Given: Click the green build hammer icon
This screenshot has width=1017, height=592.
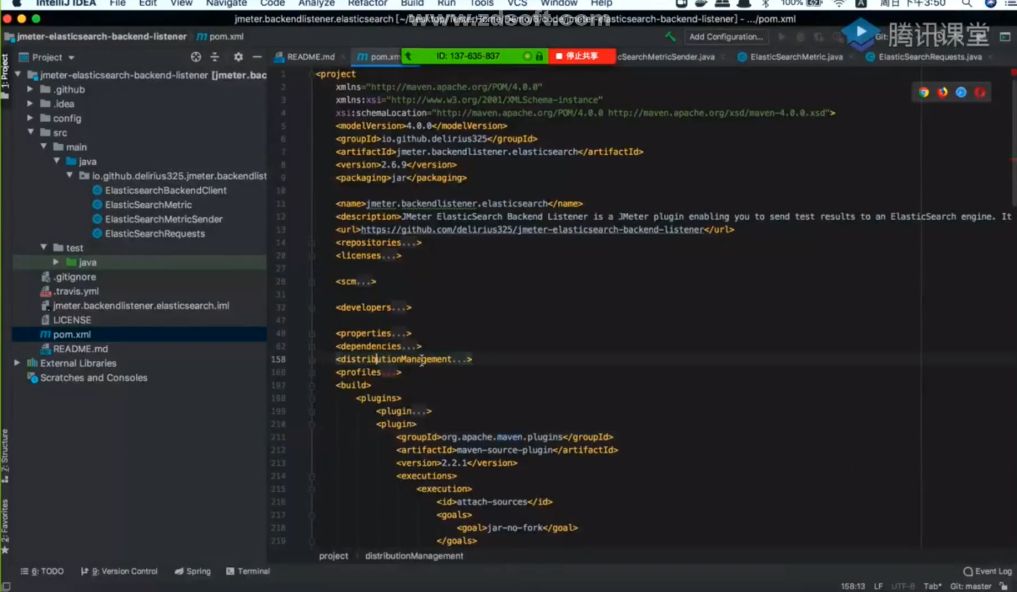Looking at the screenshot, I should [x=671, y=37].
